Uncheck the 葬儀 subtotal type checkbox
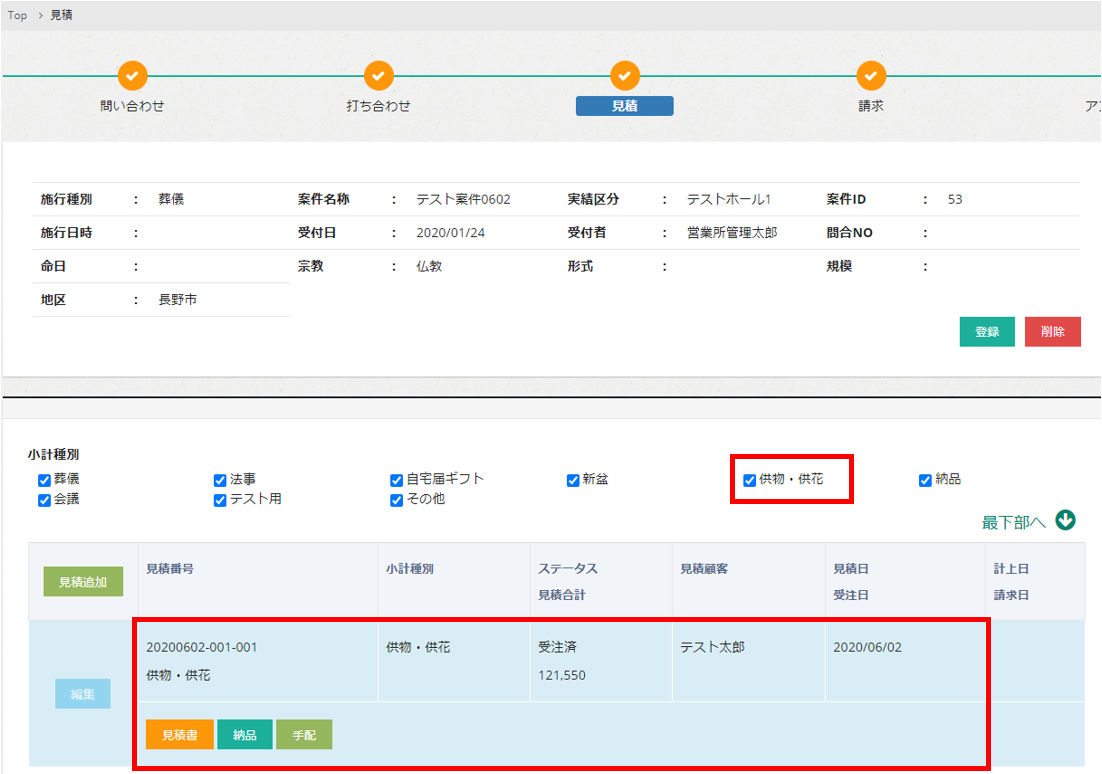 coord(44,480)
